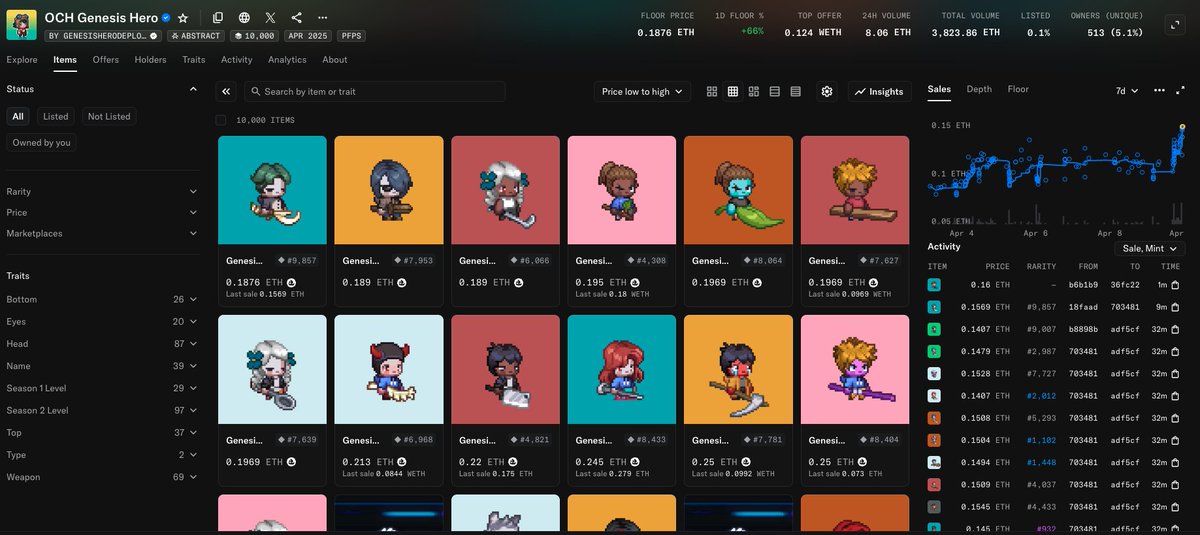Image resolution: width=1200 pixels, height=535 pixels.
Task: Open the collection's X social profile
Action: pyautogui.click(x=271, y=18)
